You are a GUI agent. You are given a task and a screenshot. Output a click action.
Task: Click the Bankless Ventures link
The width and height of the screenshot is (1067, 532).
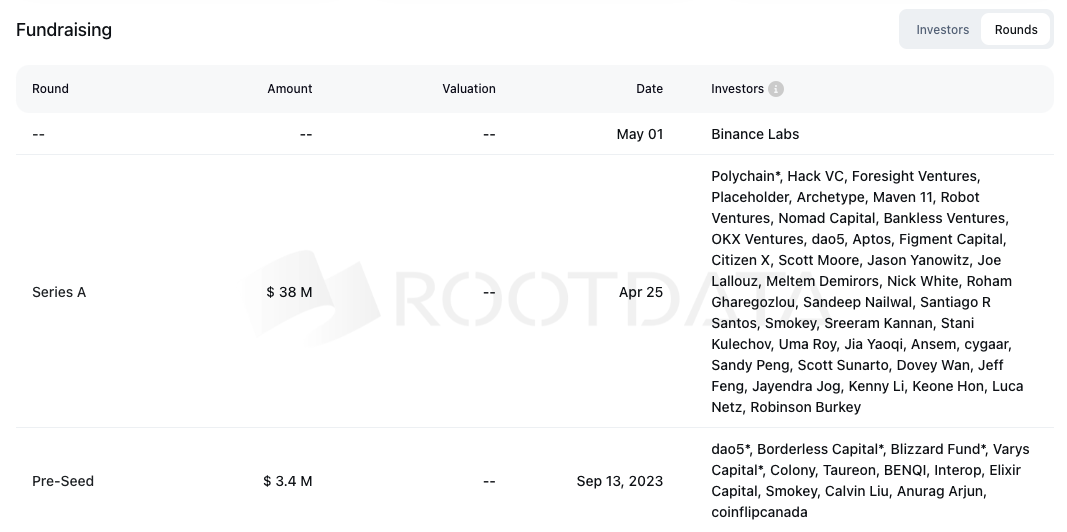click(x=944, y=218)
